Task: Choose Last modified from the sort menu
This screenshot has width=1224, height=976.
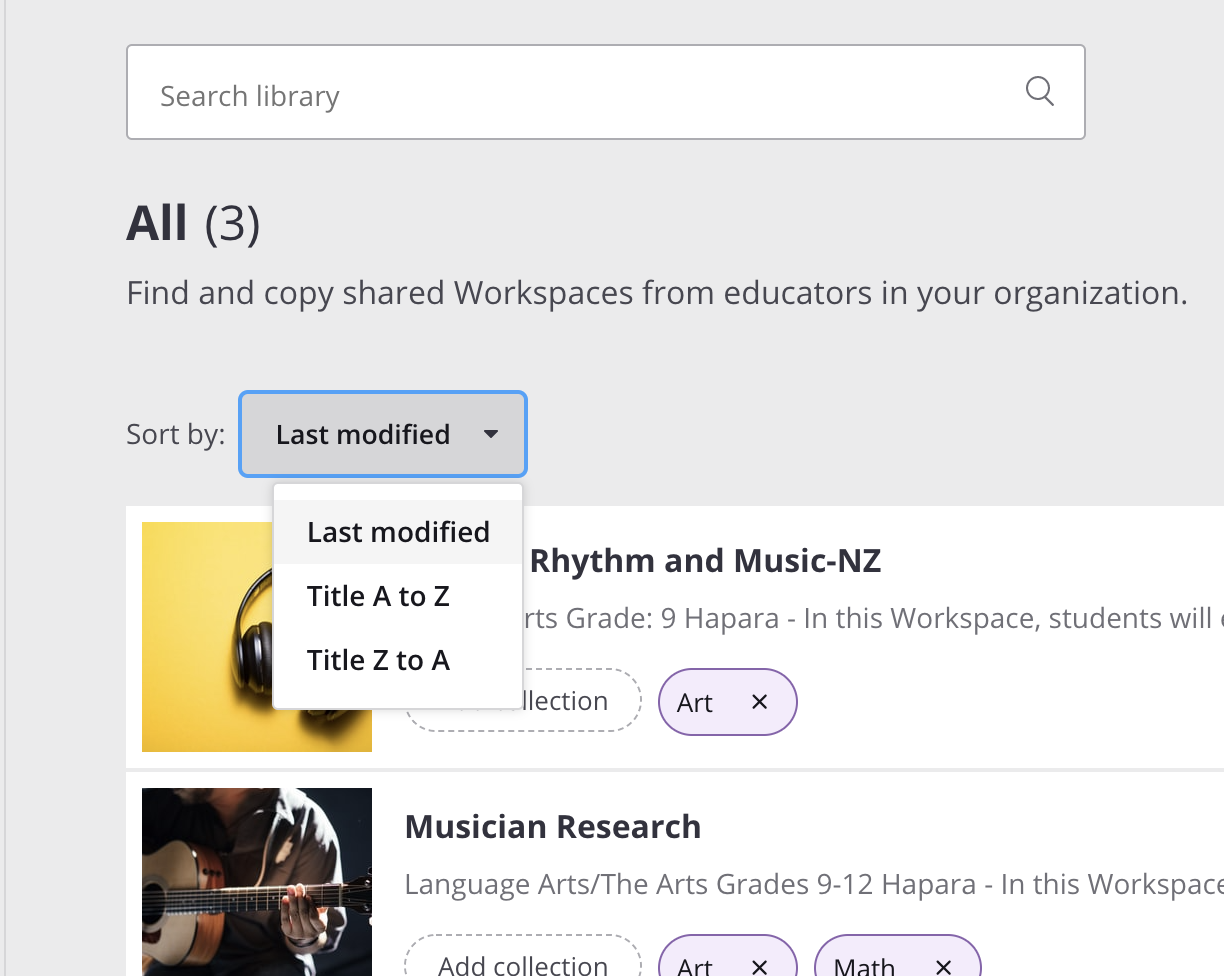Action: (x=398, y=531)
